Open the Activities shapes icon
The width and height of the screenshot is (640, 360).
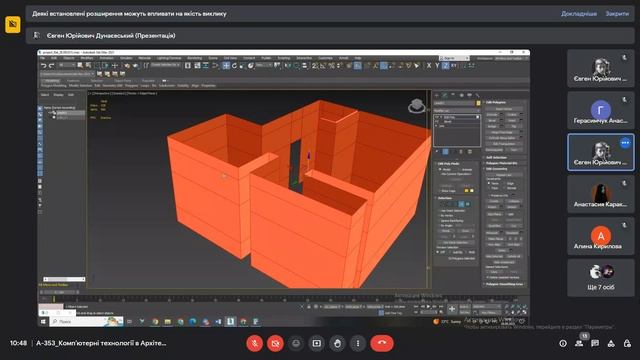[611, 343]
